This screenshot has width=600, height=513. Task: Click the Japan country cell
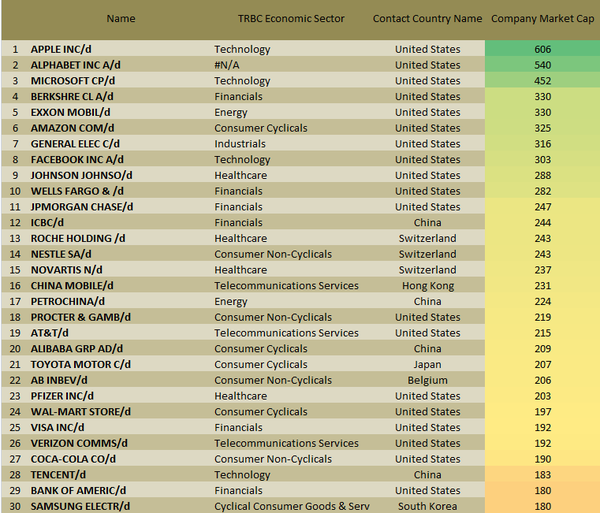coord(427,364)
